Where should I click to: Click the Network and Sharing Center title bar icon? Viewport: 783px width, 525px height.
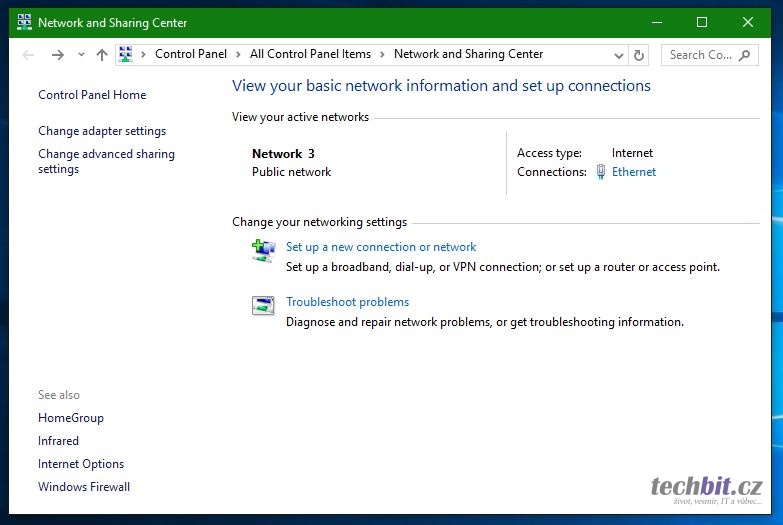[x=23, y=22]
